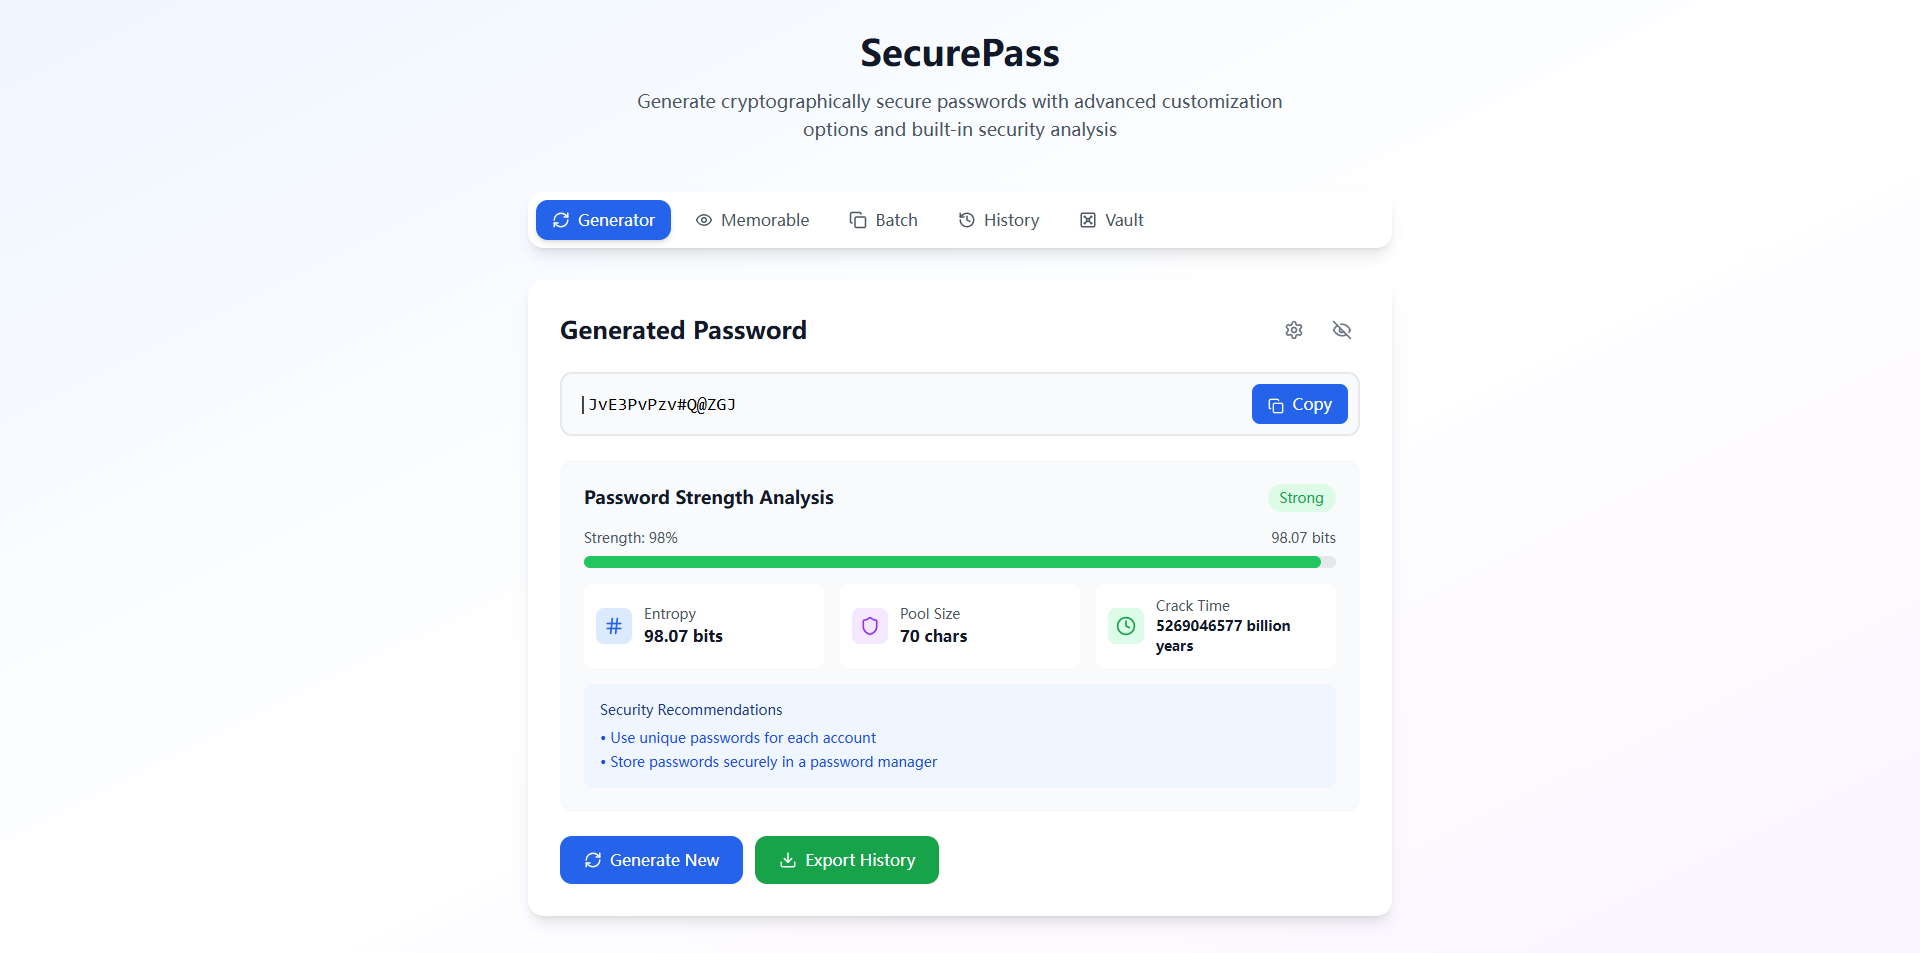Click the copy icon inside the Copy button
Viewport: 1920px width, 953px height.
tap(1274, 405)
